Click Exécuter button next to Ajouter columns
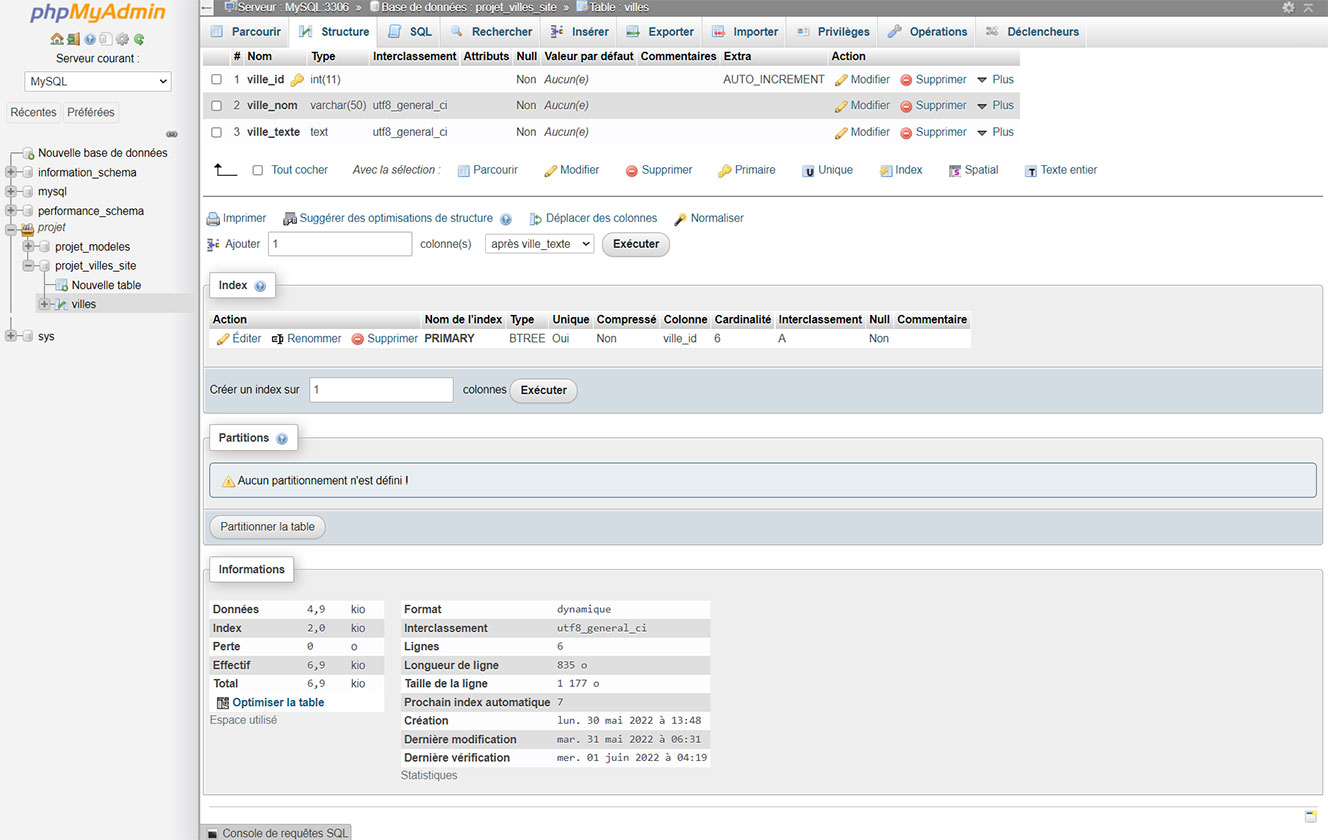This screenshot has width=1328, height=840. tap(636, 244)
